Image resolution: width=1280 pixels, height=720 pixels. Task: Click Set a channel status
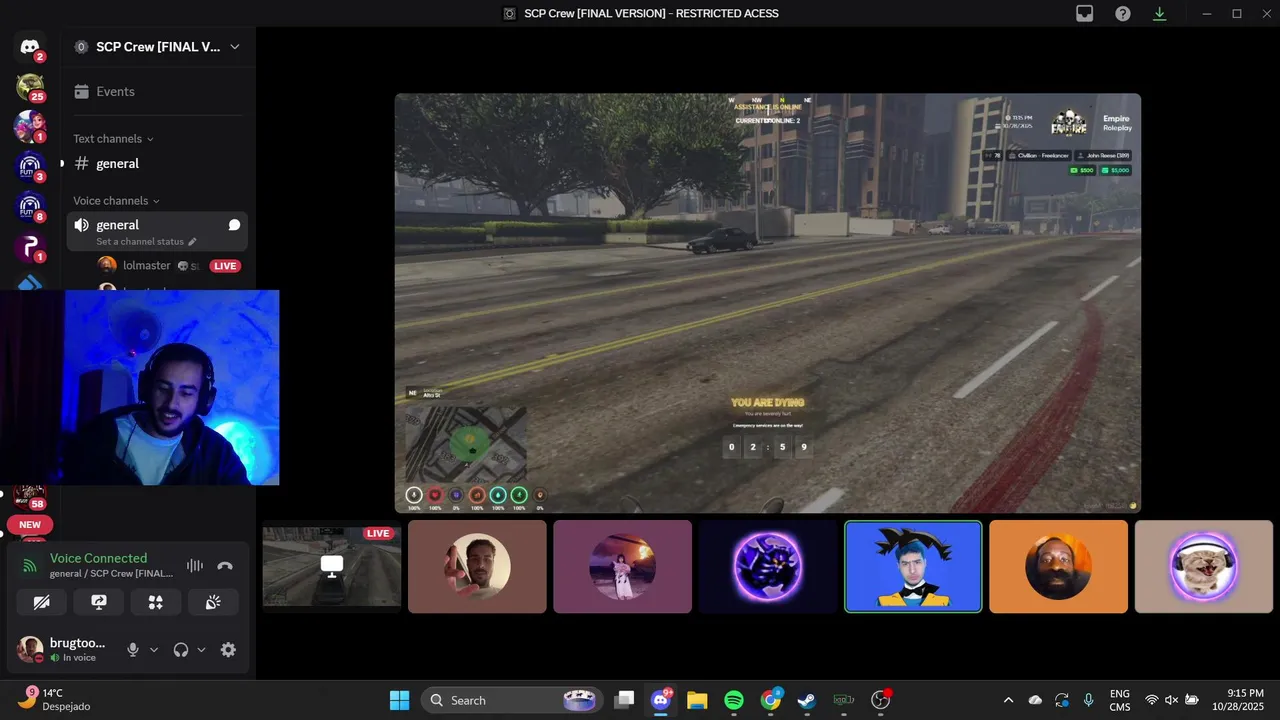pos(146,242)
